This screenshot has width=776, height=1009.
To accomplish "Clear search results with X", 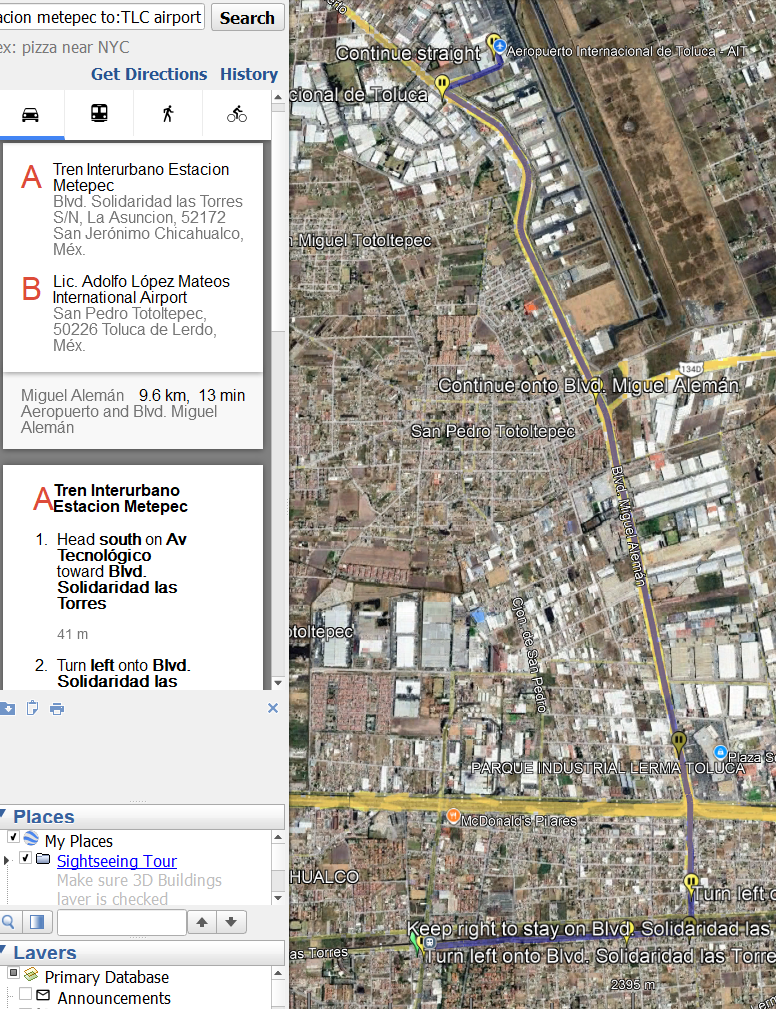I will [x=273, y=708].
